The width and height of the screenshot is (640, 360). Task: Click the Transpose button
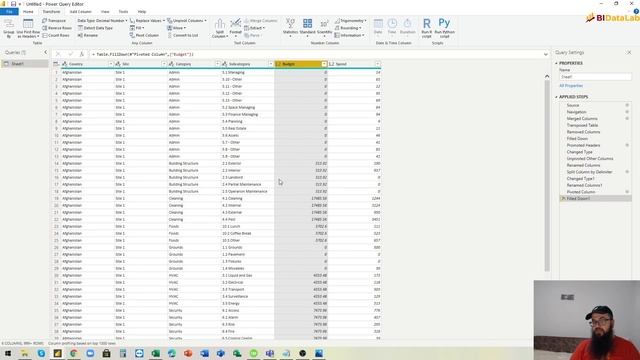point(54,20)
